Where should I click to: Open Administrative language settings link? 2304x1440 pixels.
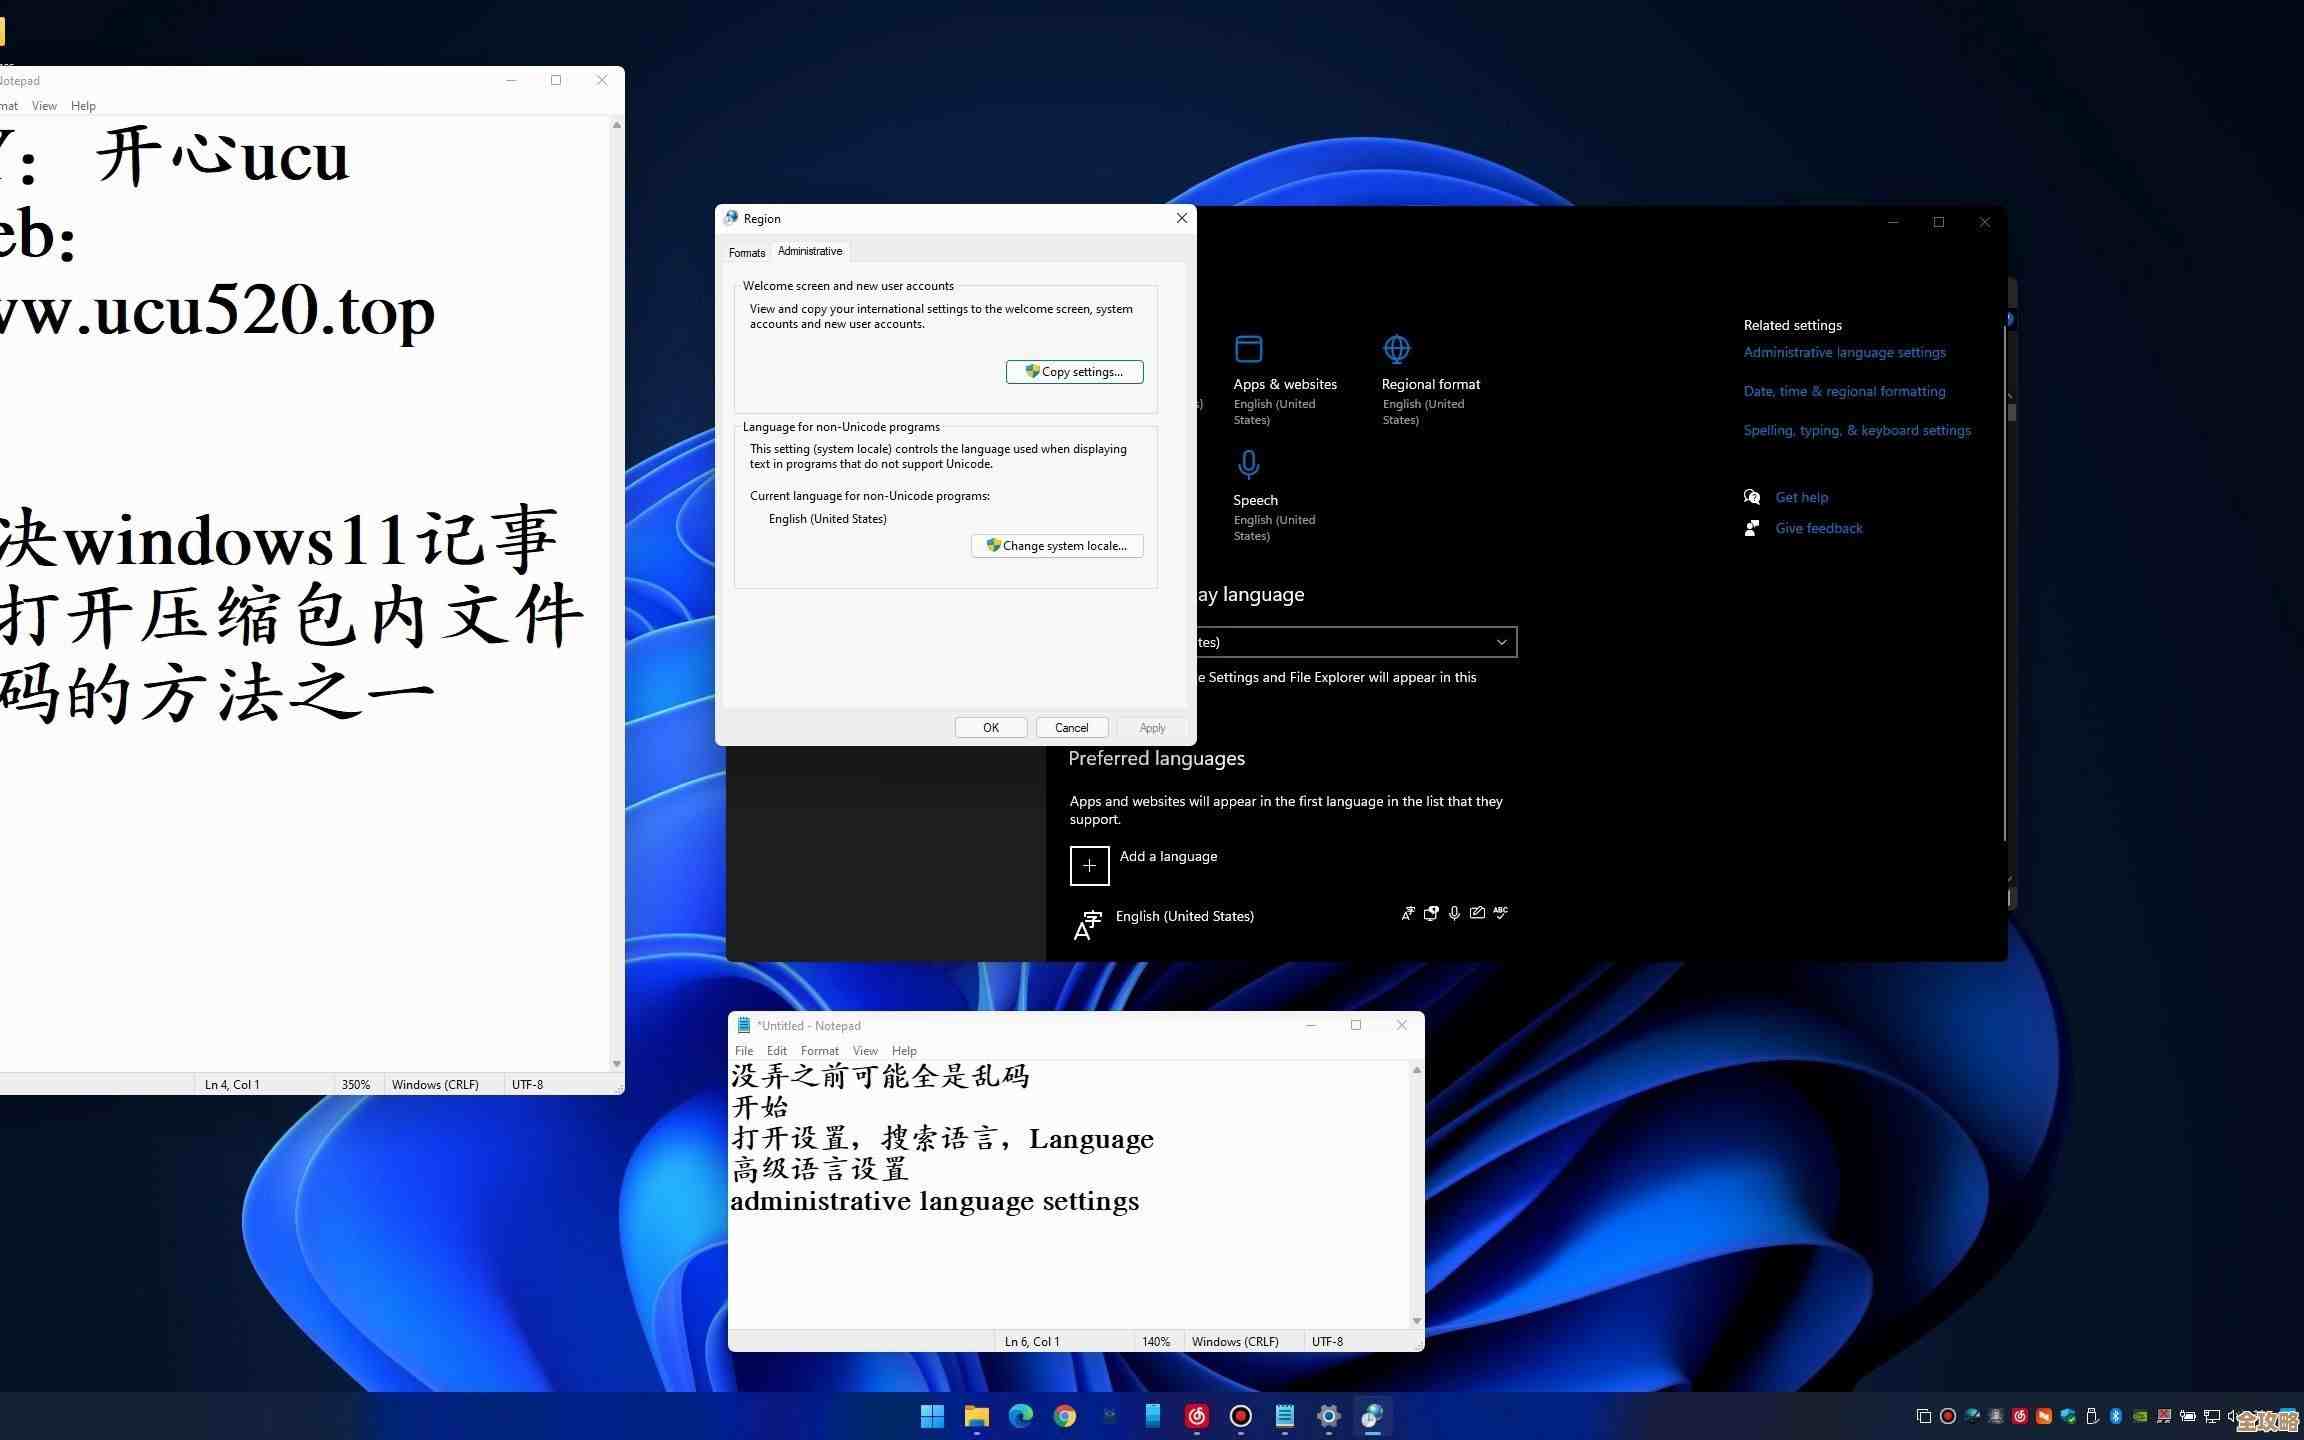coord(1844,352)
